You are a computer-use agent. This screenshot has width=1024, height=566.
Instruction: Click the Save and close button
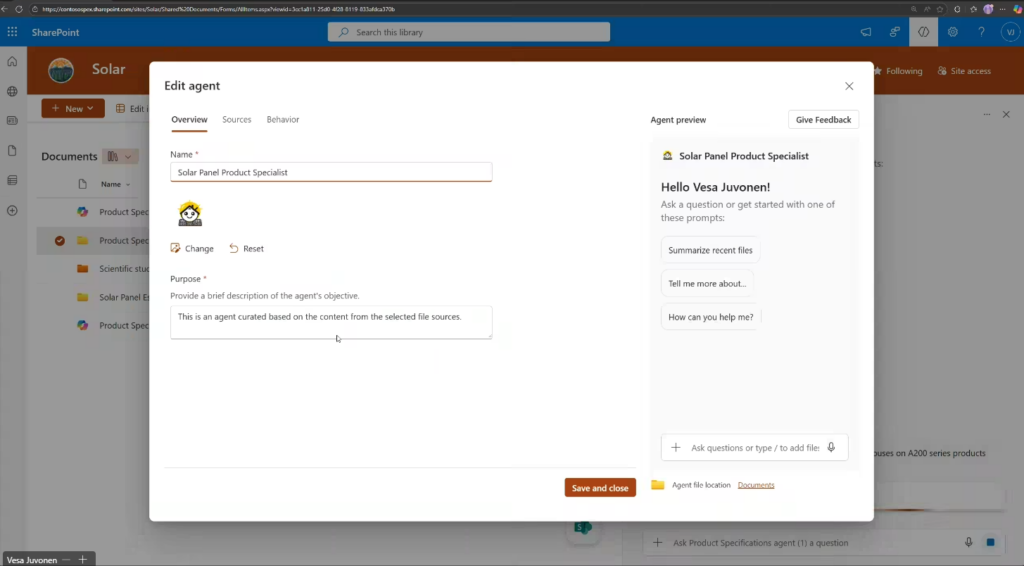pyautogui.click(x=600, y=488)
